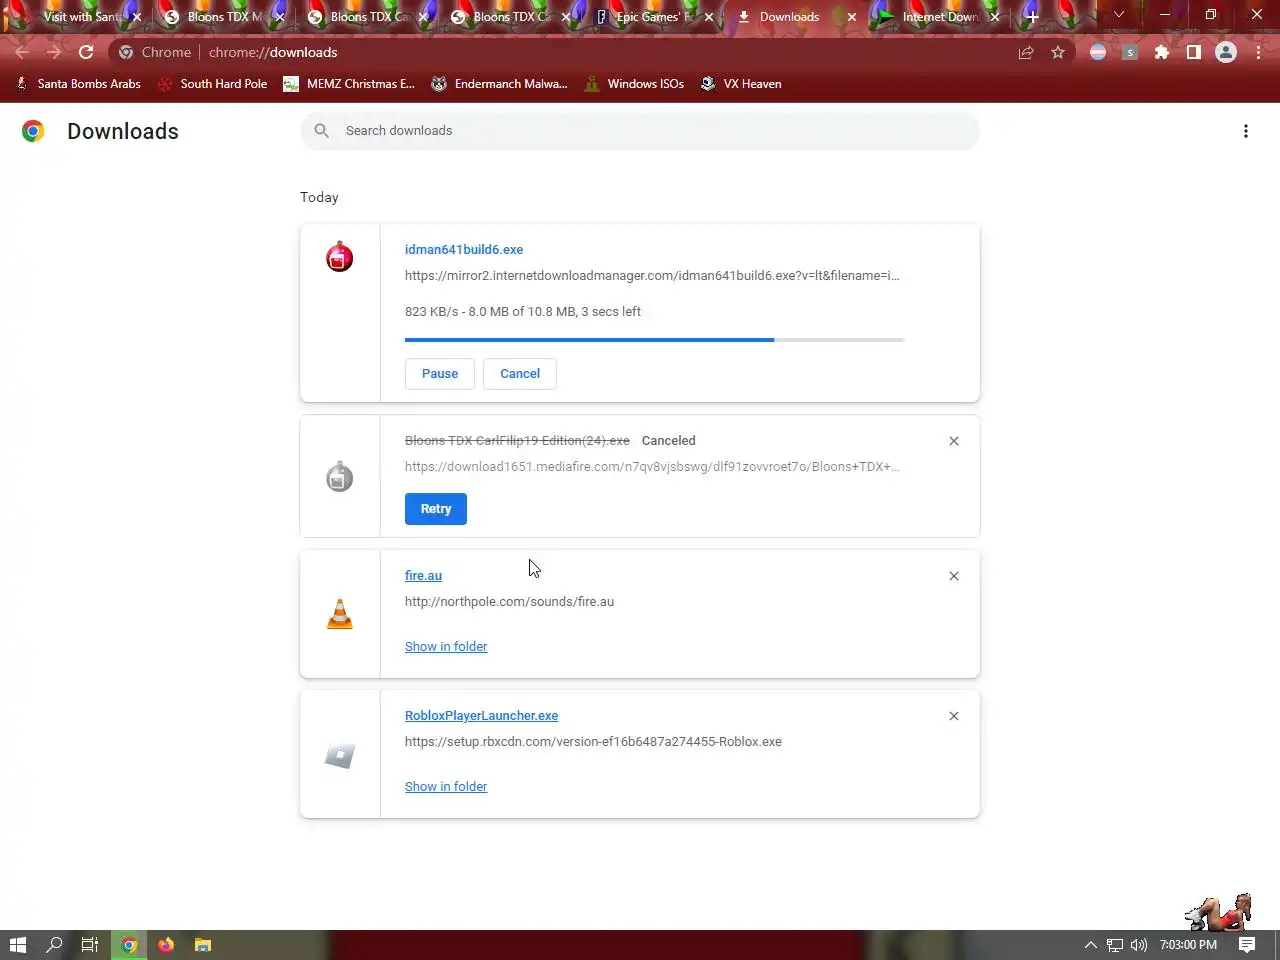Open Task View on the taskbar
1280x960 pixels.
[x=90, y=945]
